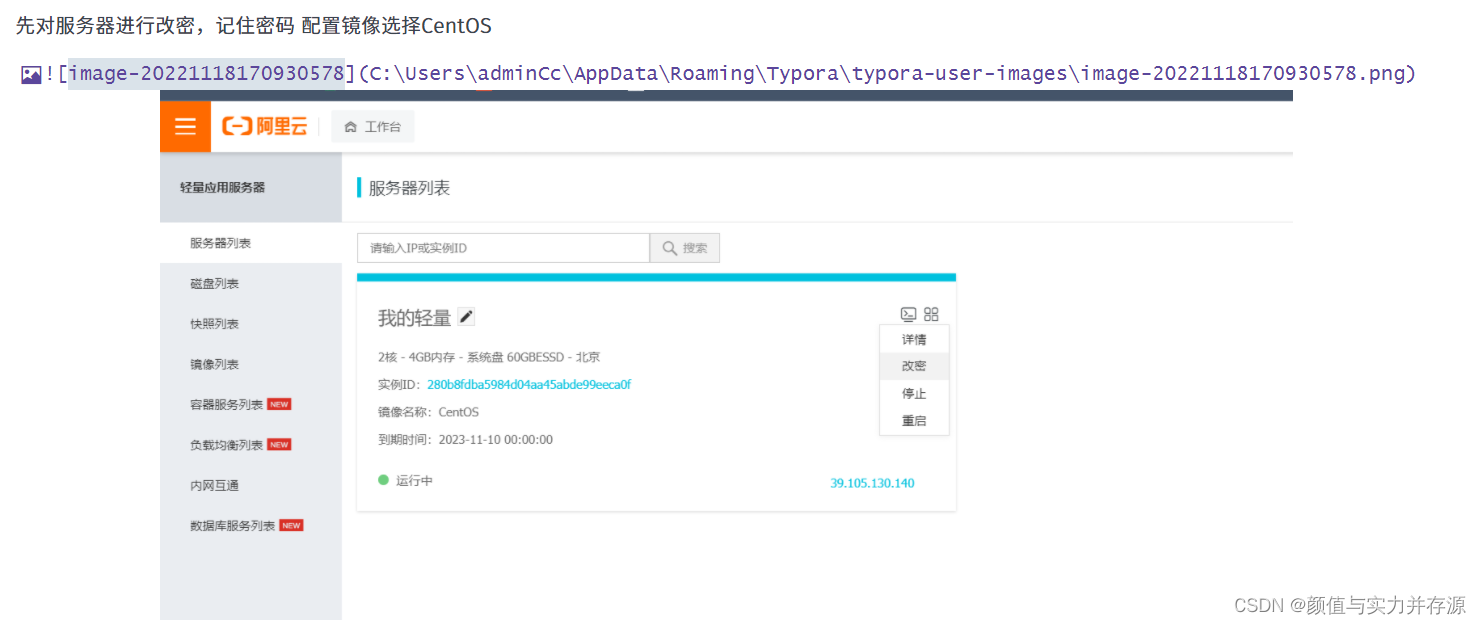Select 数据库服务列表 in the sidebar

point(251,526)
